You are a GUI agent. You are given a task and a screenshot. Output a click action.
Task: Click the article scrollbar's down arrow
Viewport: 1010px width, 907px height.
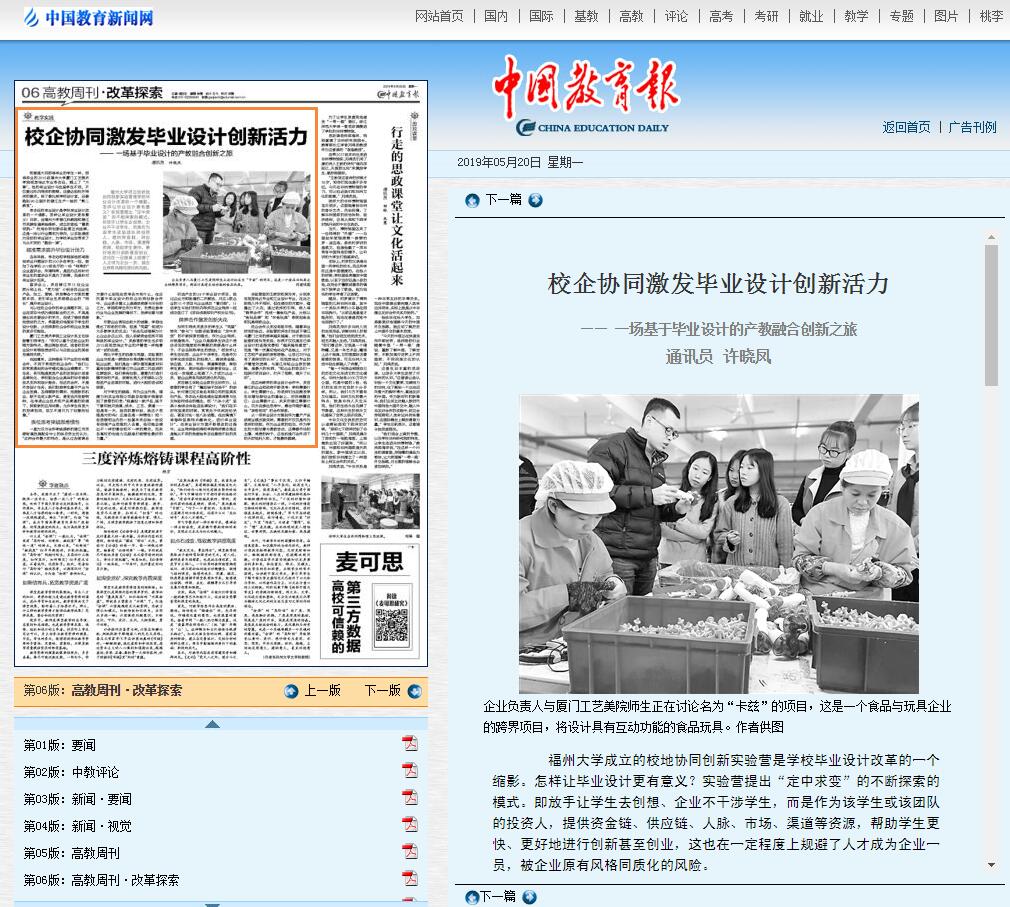991,865
